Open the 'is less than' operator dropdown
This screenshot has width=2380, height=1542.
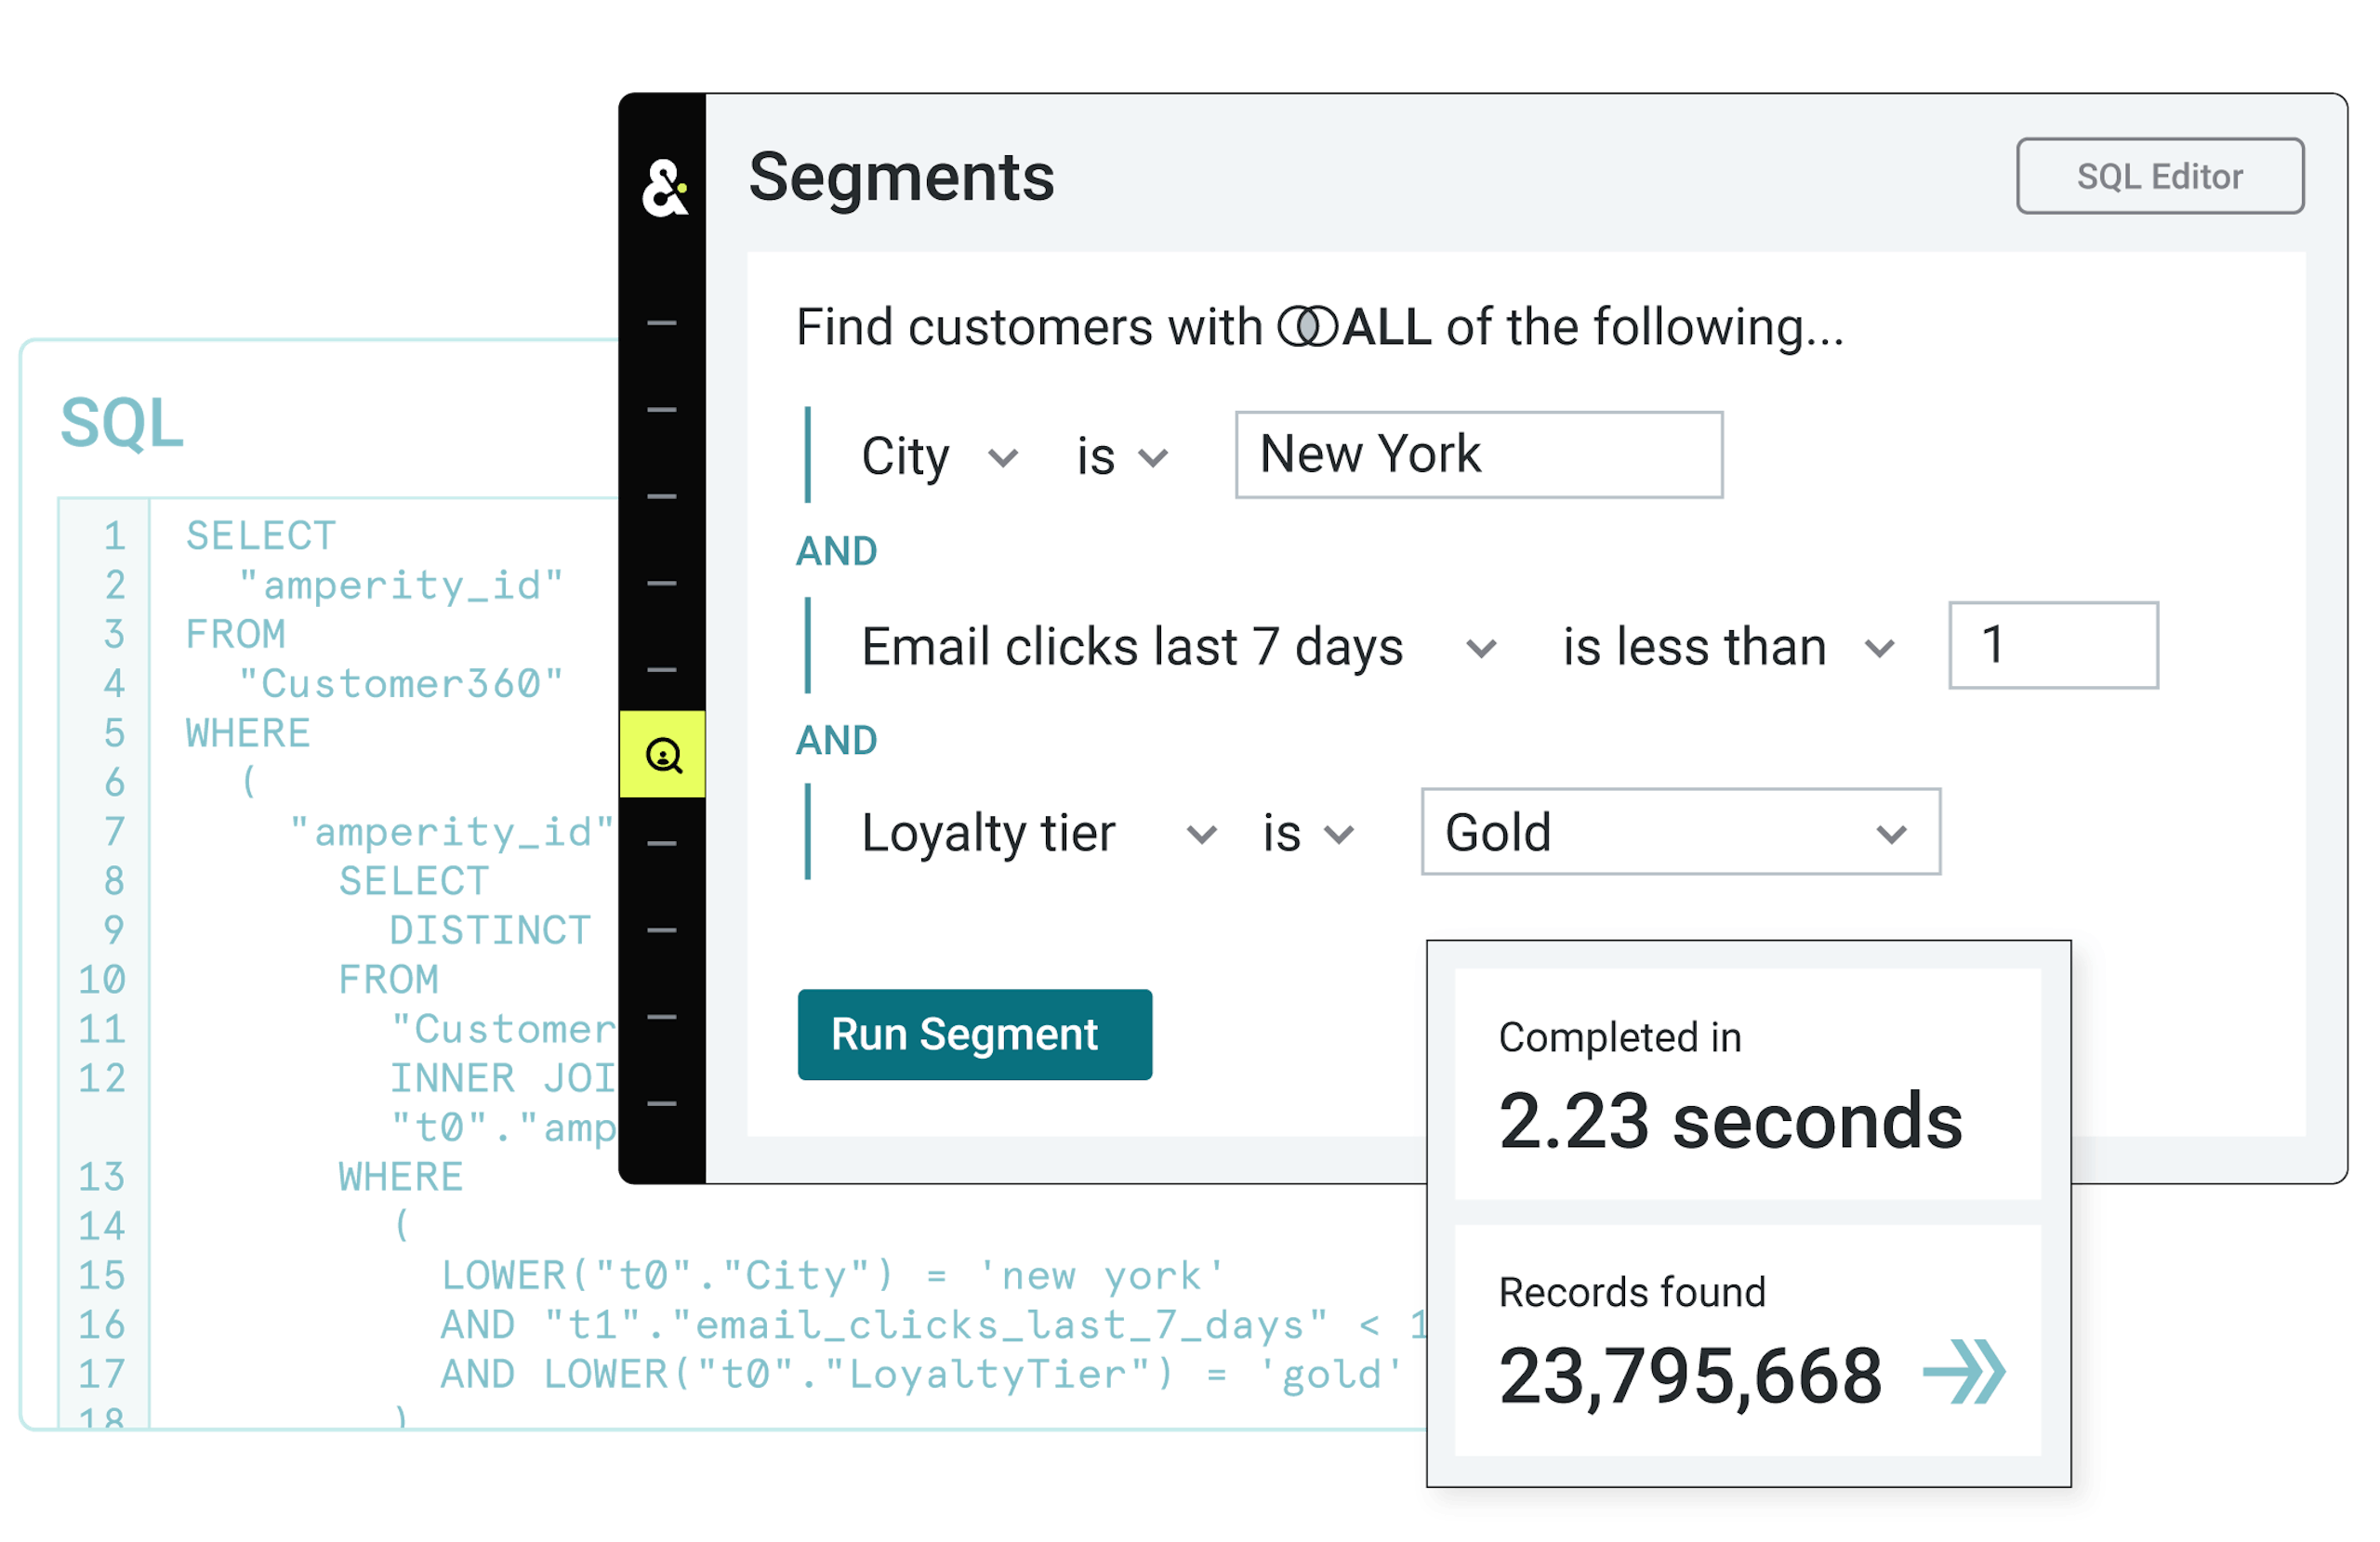[1880, 649]
